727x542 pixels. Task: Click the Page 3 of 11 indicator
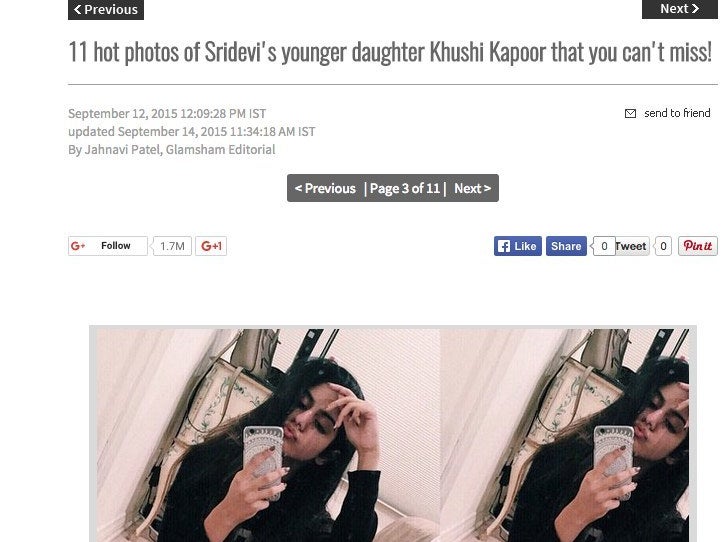click(x=405, y=188)
